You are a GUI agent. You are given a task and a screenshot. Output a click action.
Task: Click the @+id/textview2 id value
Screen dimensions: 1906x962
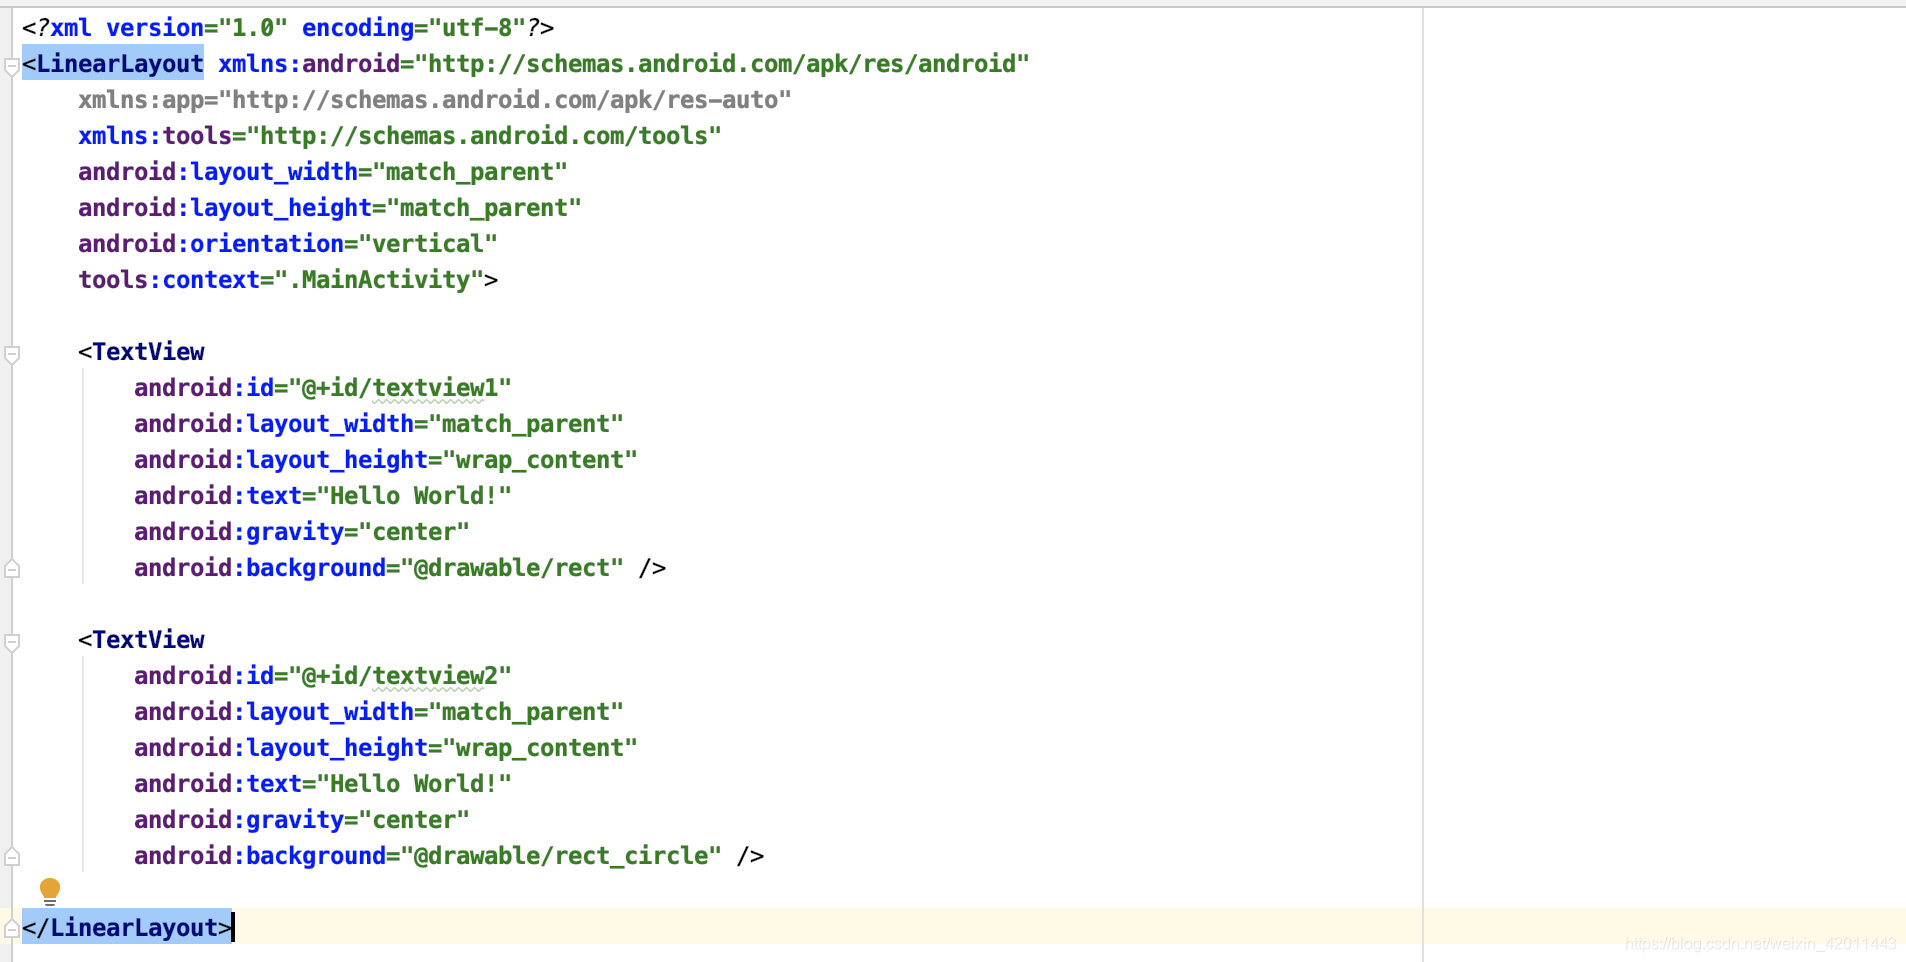[400, 676]
